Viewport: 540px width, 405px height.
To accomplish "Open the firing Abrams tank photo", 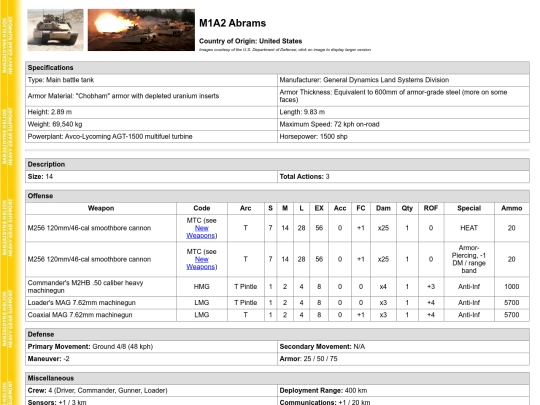I will (141, 30).
